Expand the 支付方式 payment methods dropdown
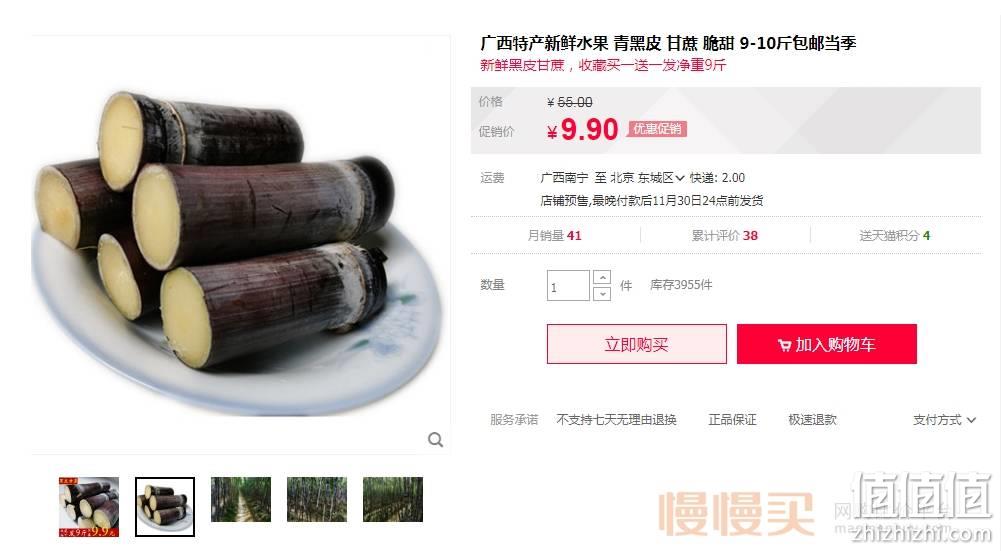The height and width of the screenshot is (551, 1001). click(944, 419)
